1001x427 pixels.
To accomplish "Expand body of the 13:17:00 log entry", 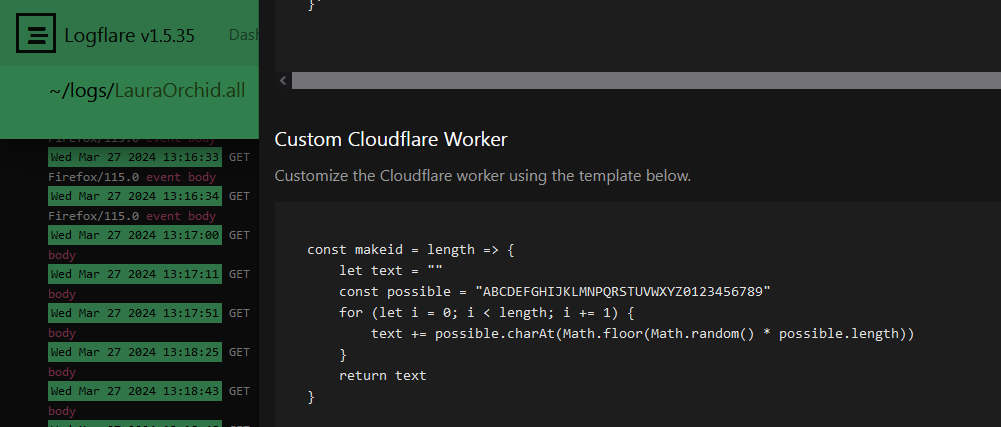I will pos(62,255).
